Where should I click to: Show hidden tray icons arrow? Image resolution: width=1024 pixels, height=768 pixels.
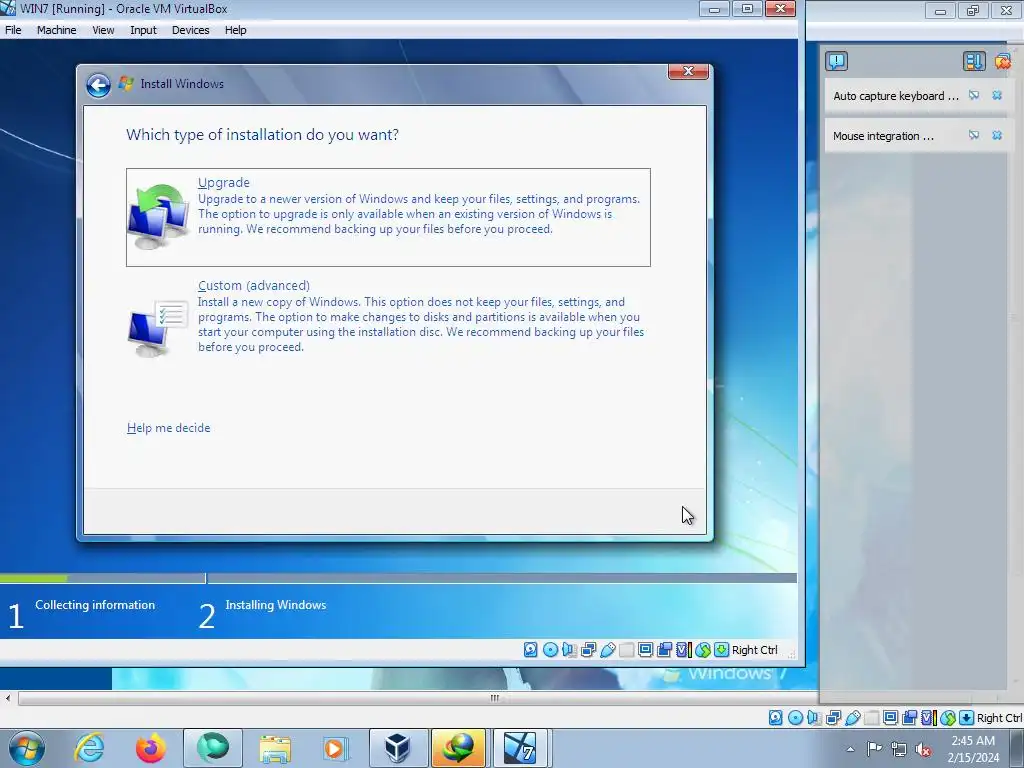[850, 749]
